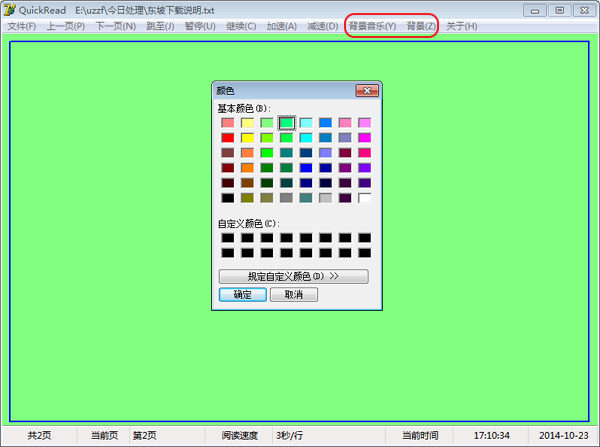Choose the silver light gray swatch
Image resolution: width=600 pixels, height=447 pixels.
326,198
